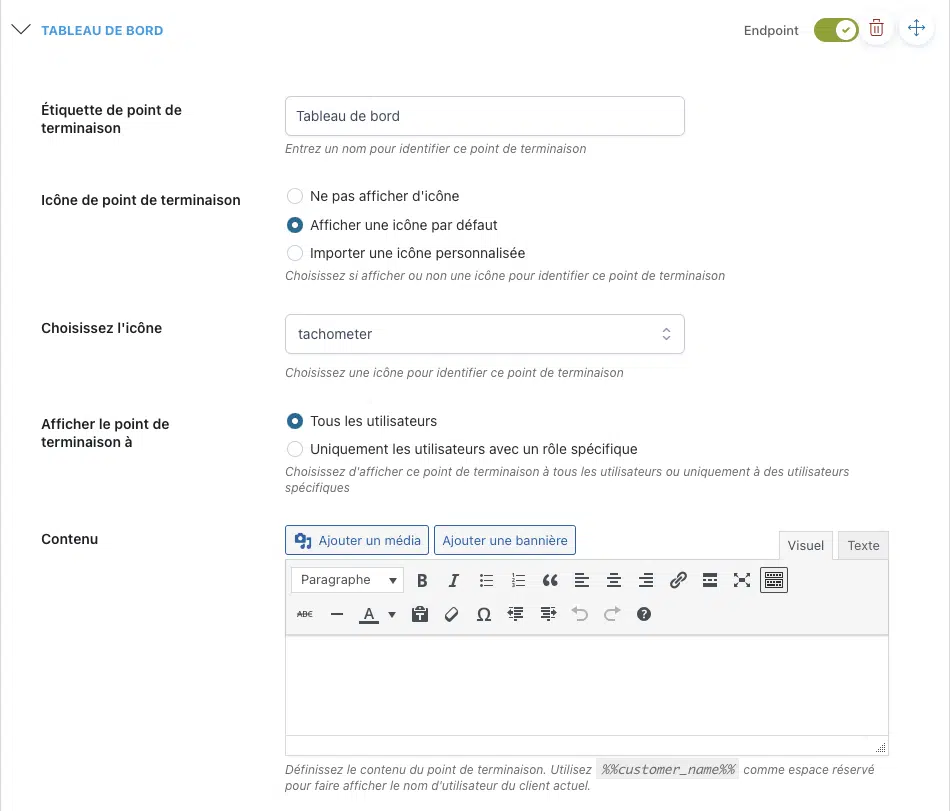Delete the Tableau de bord endpoint
Viewport: 951px width, 811px height.
tap(877, 29)
